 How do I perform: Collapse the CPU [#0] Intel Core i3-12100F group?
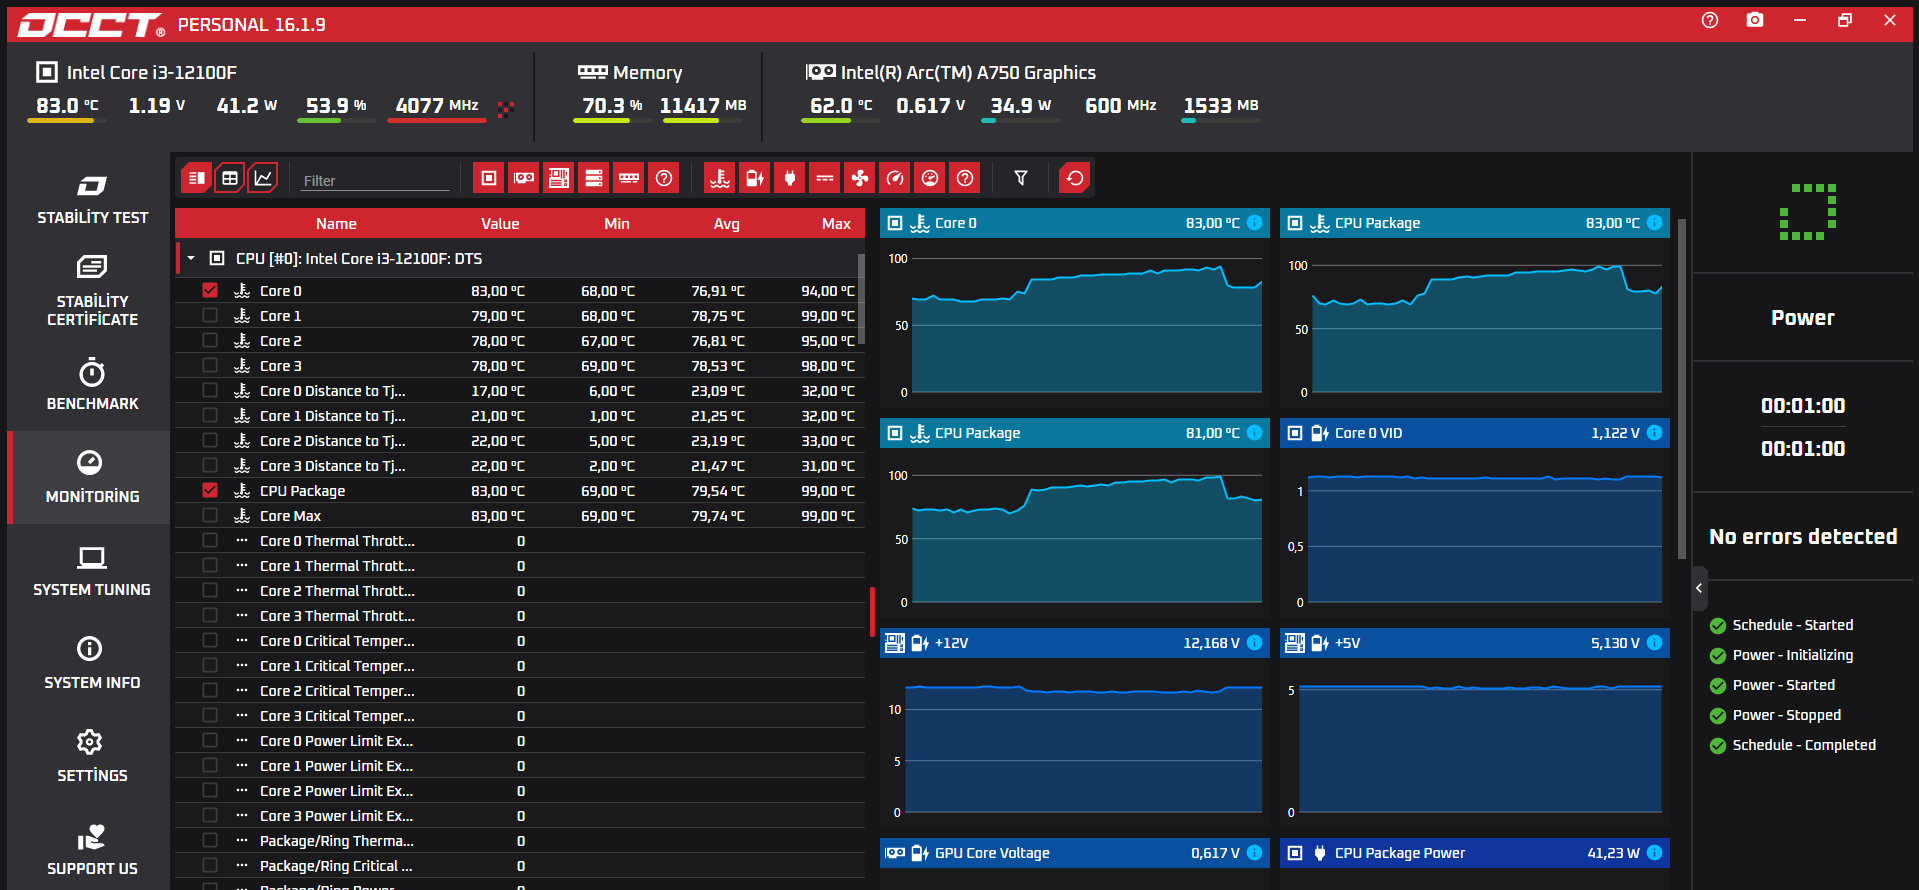click(x=191, y=258)
